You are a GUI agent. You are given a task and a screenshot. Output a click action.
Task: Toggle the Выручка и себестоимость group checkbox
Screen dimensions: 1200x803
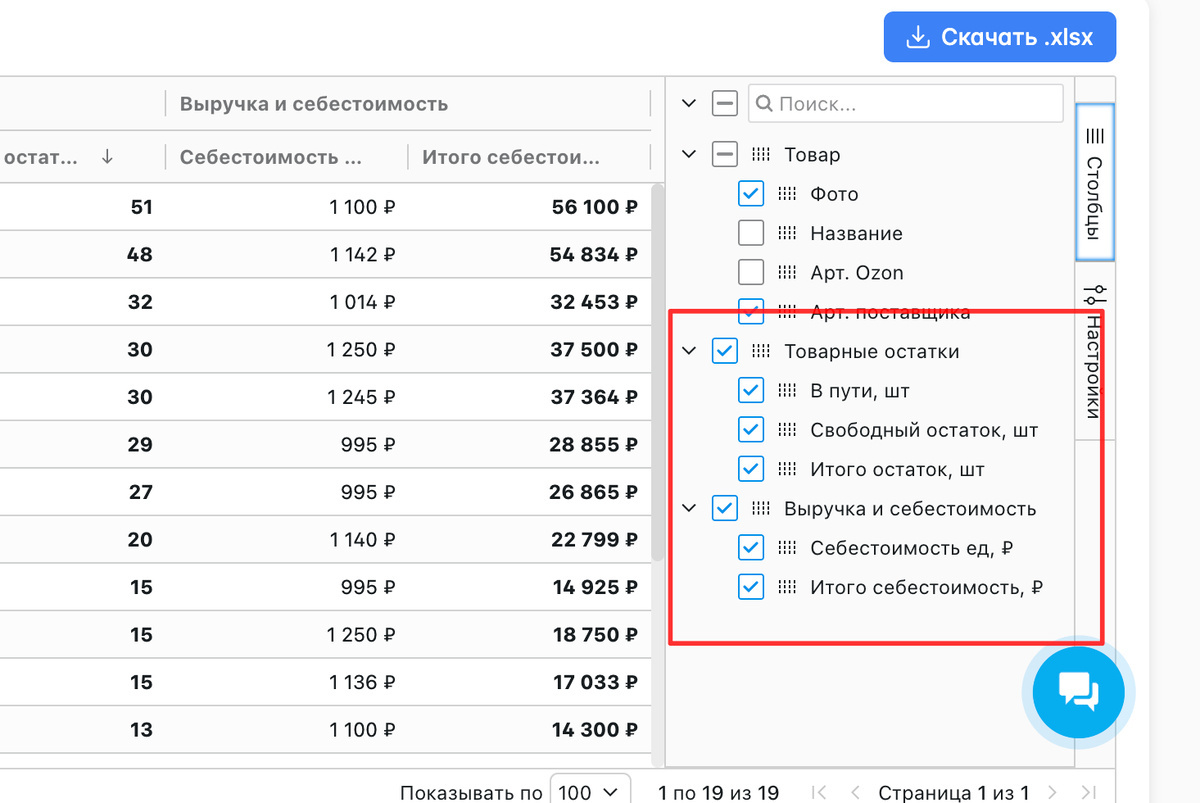(725, 509)
